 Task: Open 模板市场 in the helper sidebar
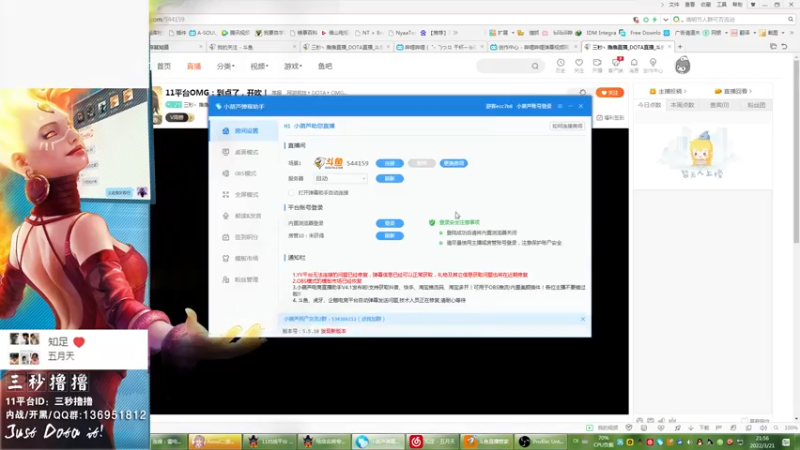pos(243,258)
